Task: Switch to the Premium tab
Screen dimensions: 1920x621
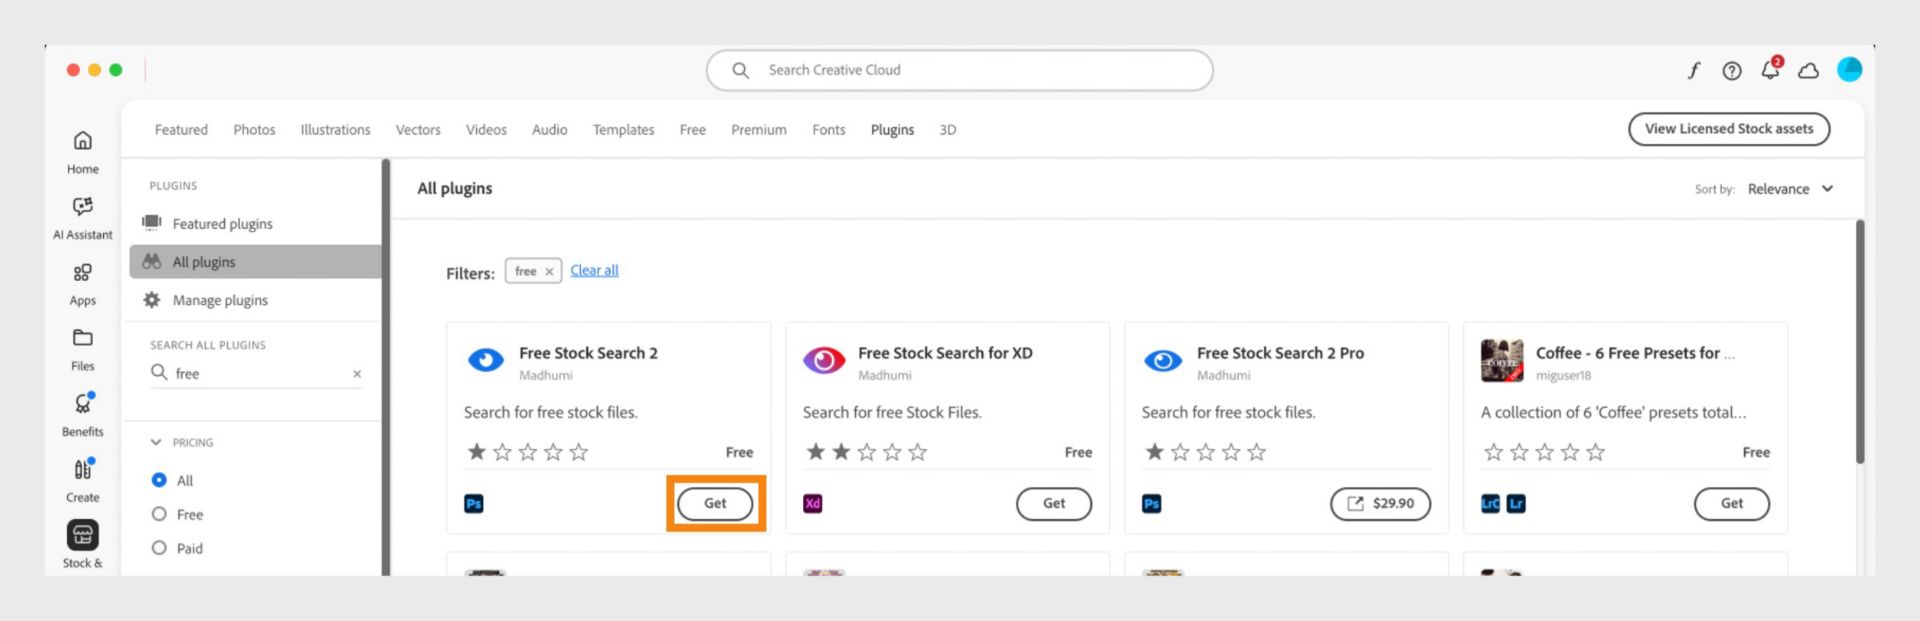Action: click(758, 130)
